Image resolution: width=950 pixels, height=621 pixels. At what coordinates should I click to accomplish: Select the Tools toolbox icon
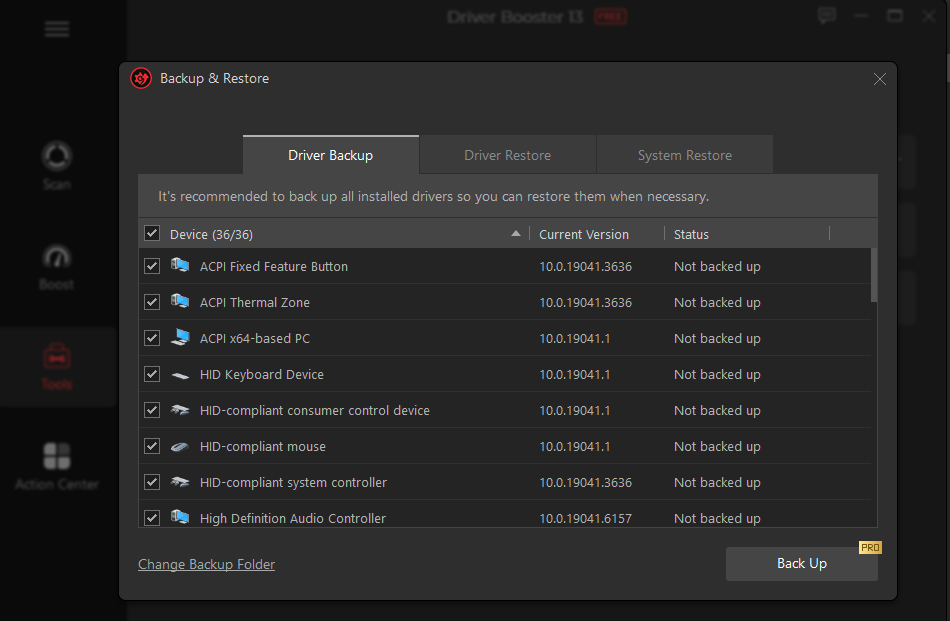click(56, 357)
